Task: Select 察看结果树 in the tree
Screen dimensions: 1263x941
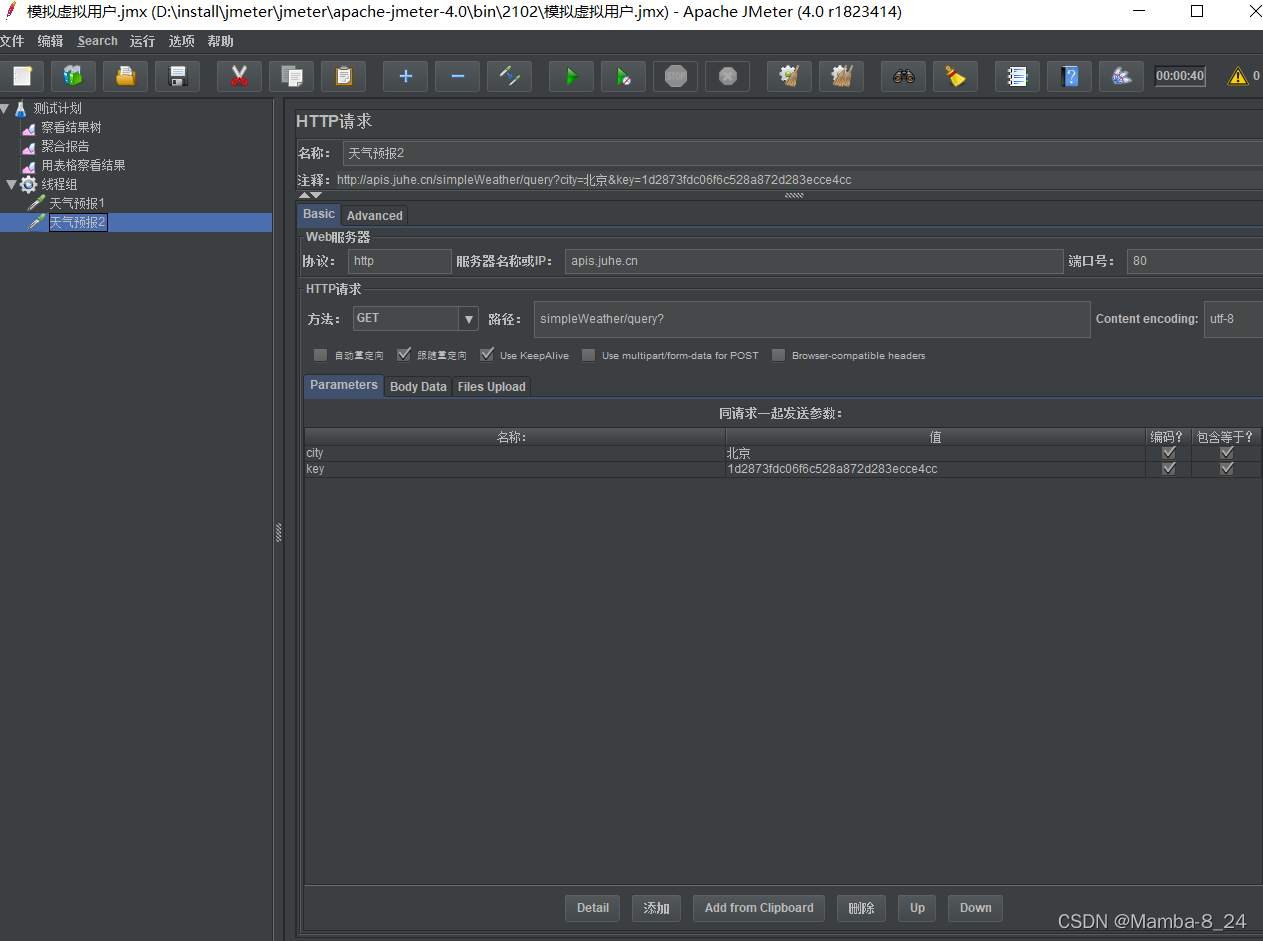Action: click(71, 127)
